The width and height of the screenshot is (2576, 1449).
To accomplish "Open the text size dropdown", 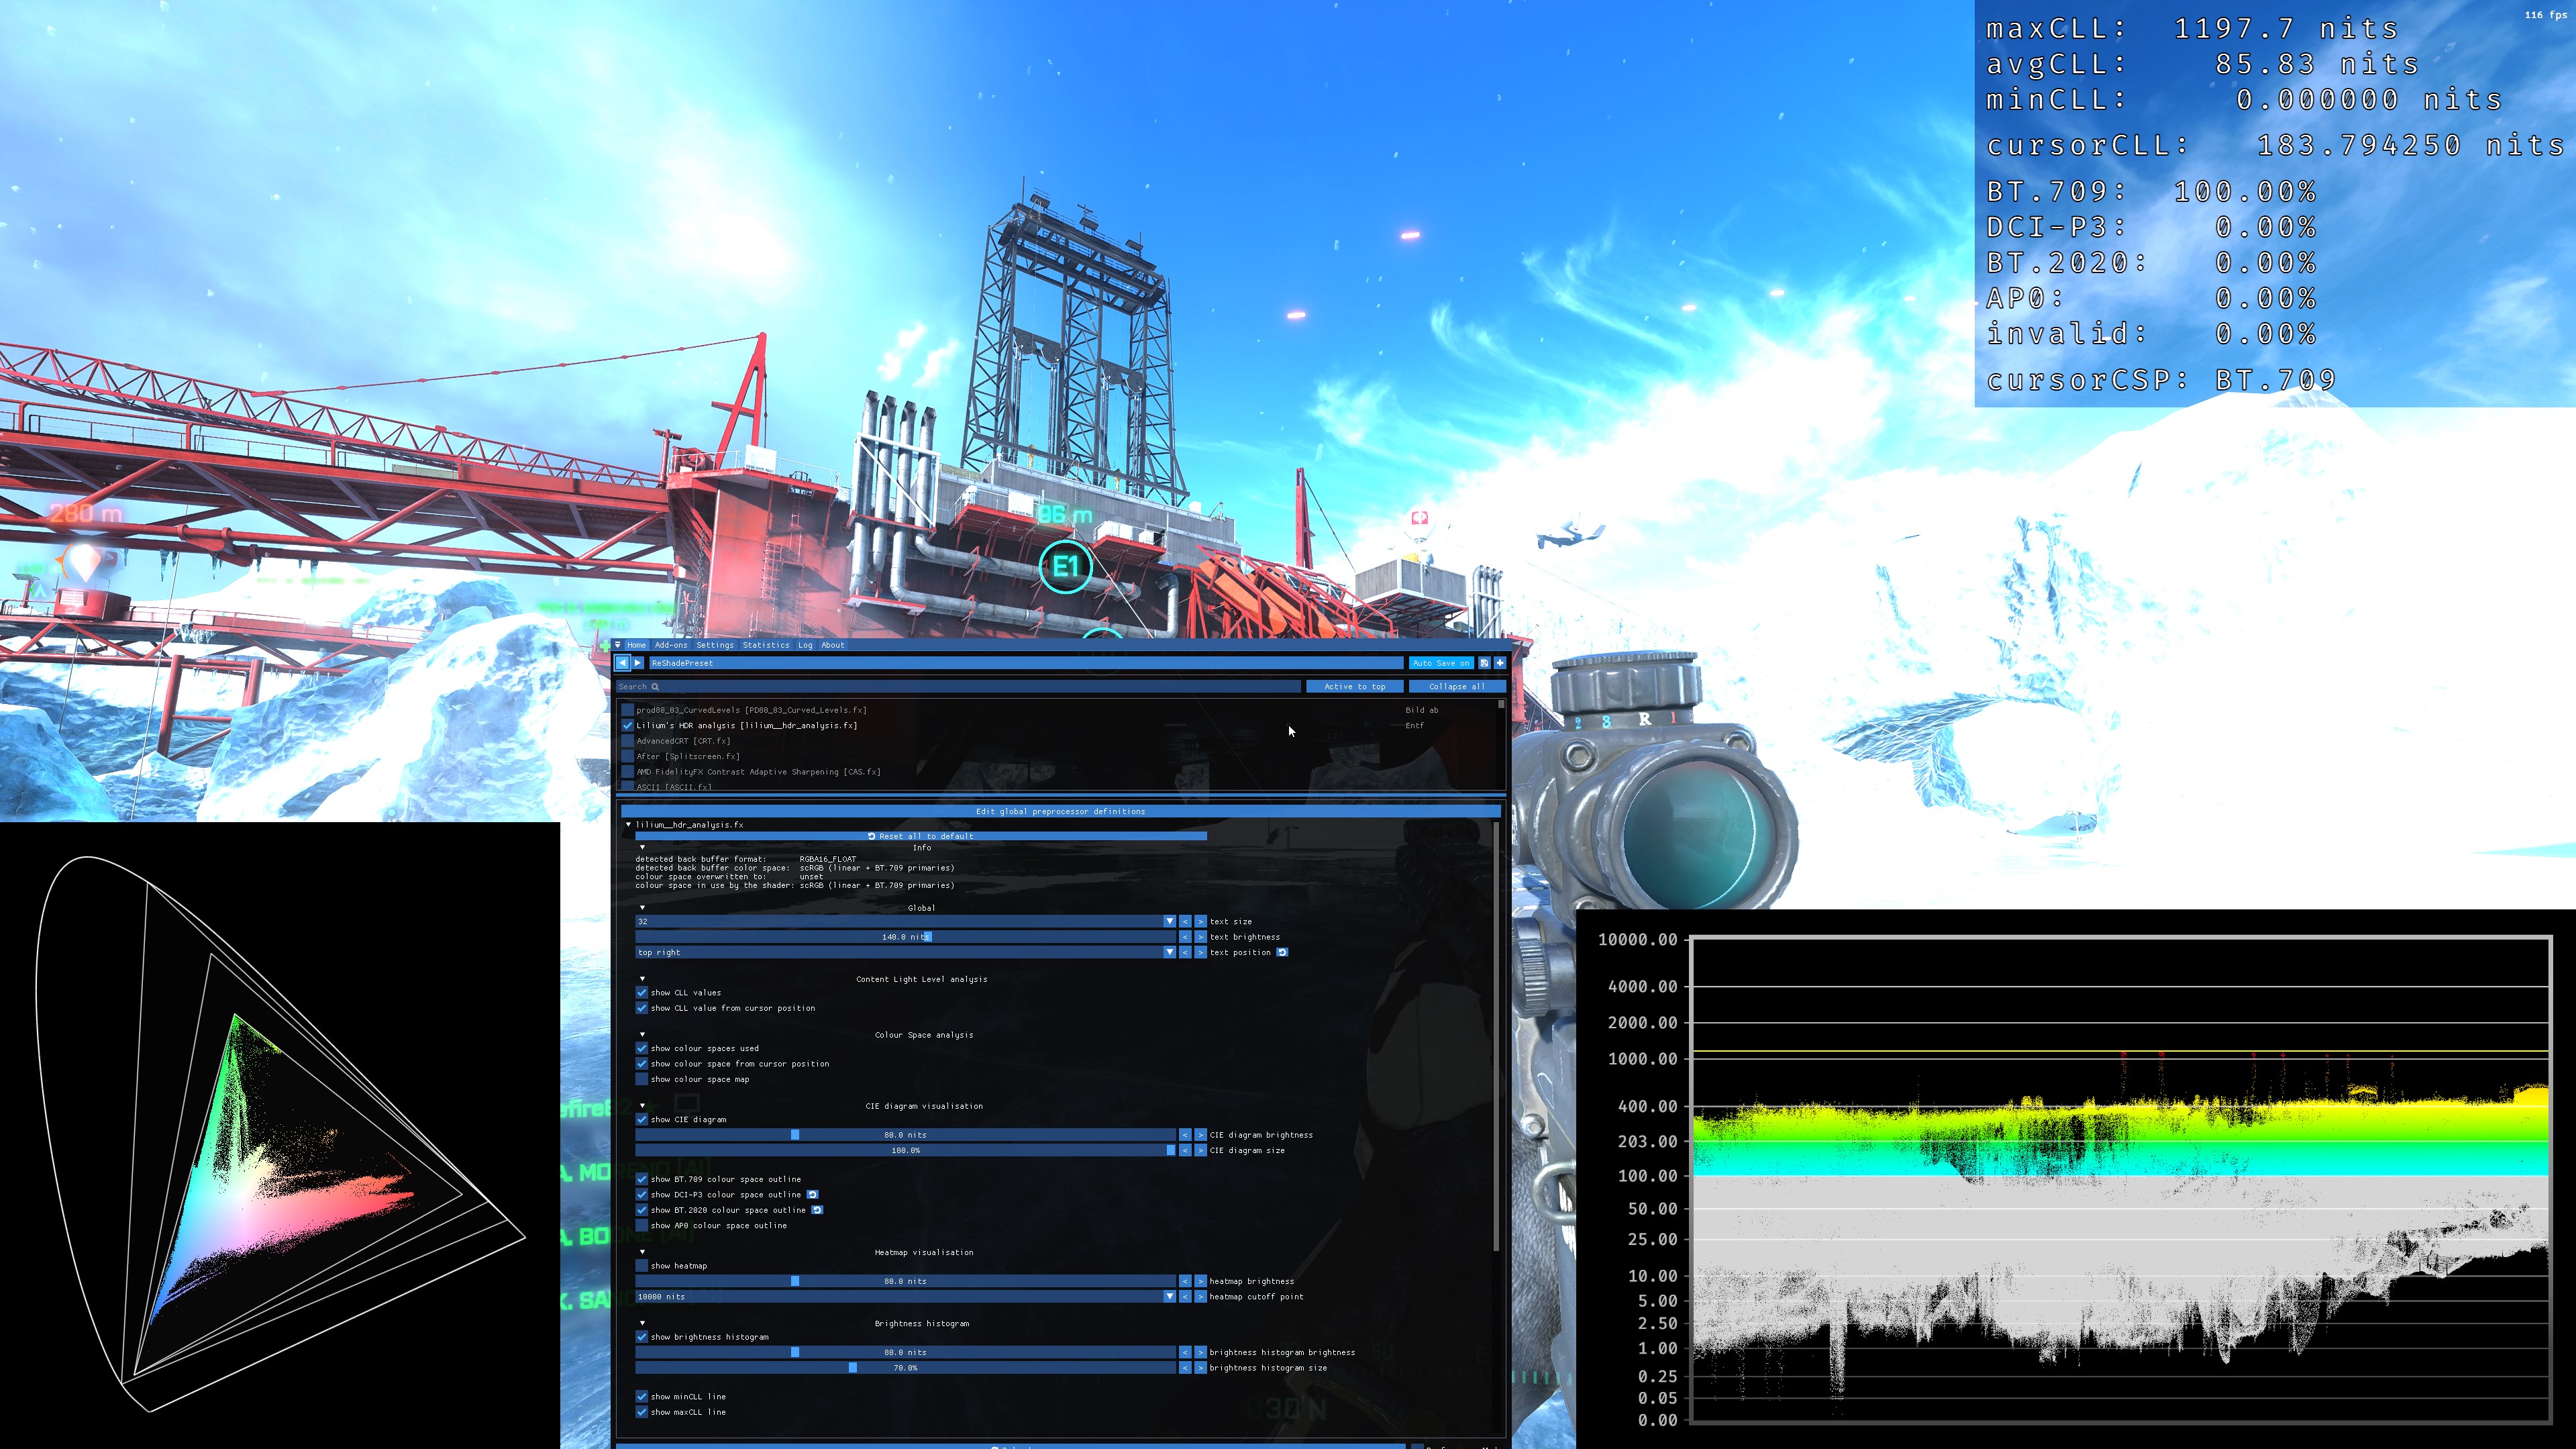I will 1169,921.
